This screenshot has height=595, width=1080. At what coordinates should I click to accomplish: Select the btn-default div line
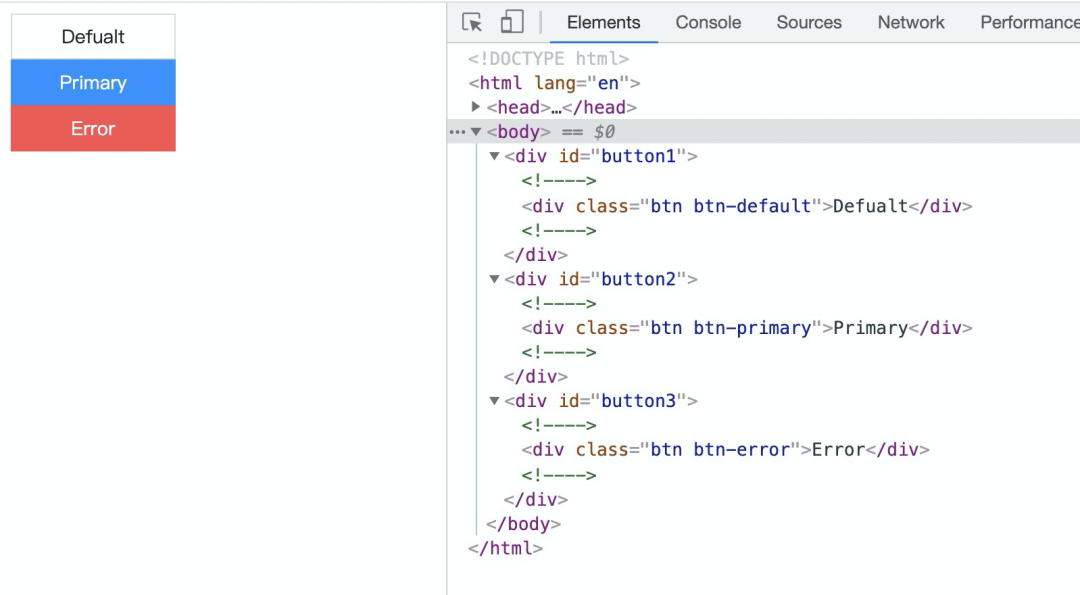pyautogui.click(x=746, y=206)
